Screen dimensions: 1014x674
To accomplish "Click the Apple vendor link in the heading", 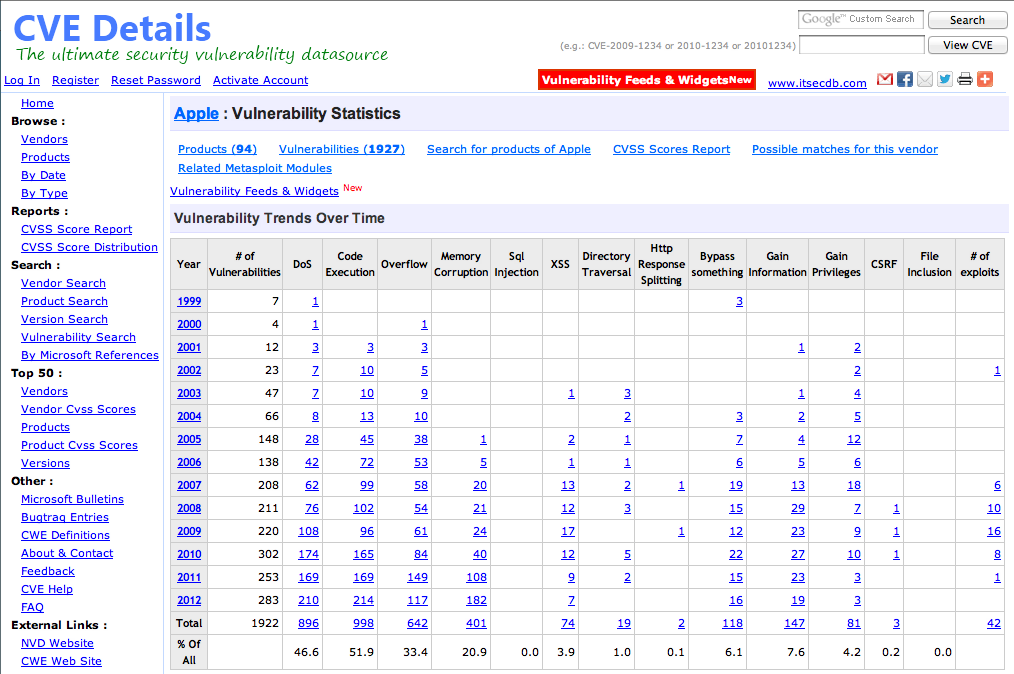I will [x=197, y=114].
